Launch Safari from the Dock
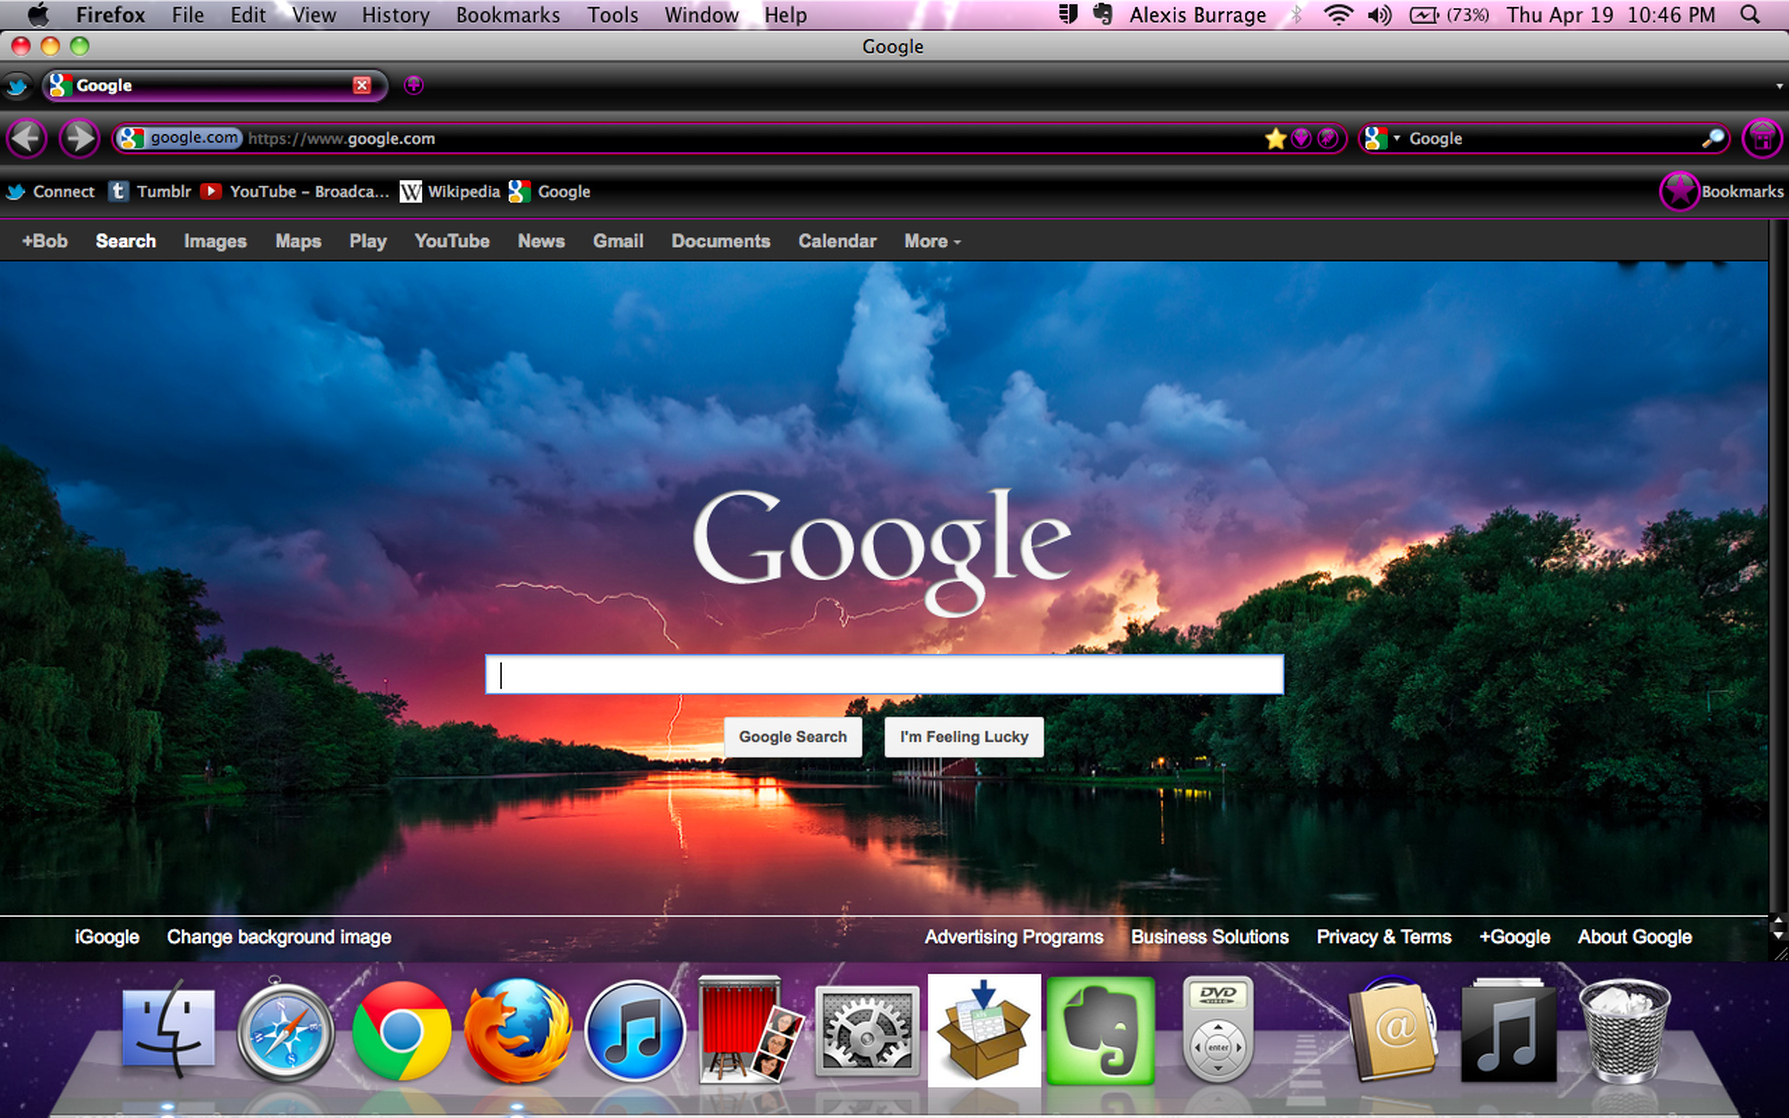The height and width of the screenshot is (1118, 1789). click(285, 1033)
